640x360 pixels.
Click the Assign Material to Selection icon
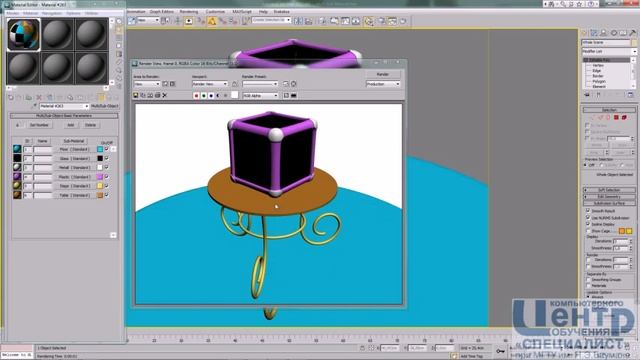click(x=29, y=98)
